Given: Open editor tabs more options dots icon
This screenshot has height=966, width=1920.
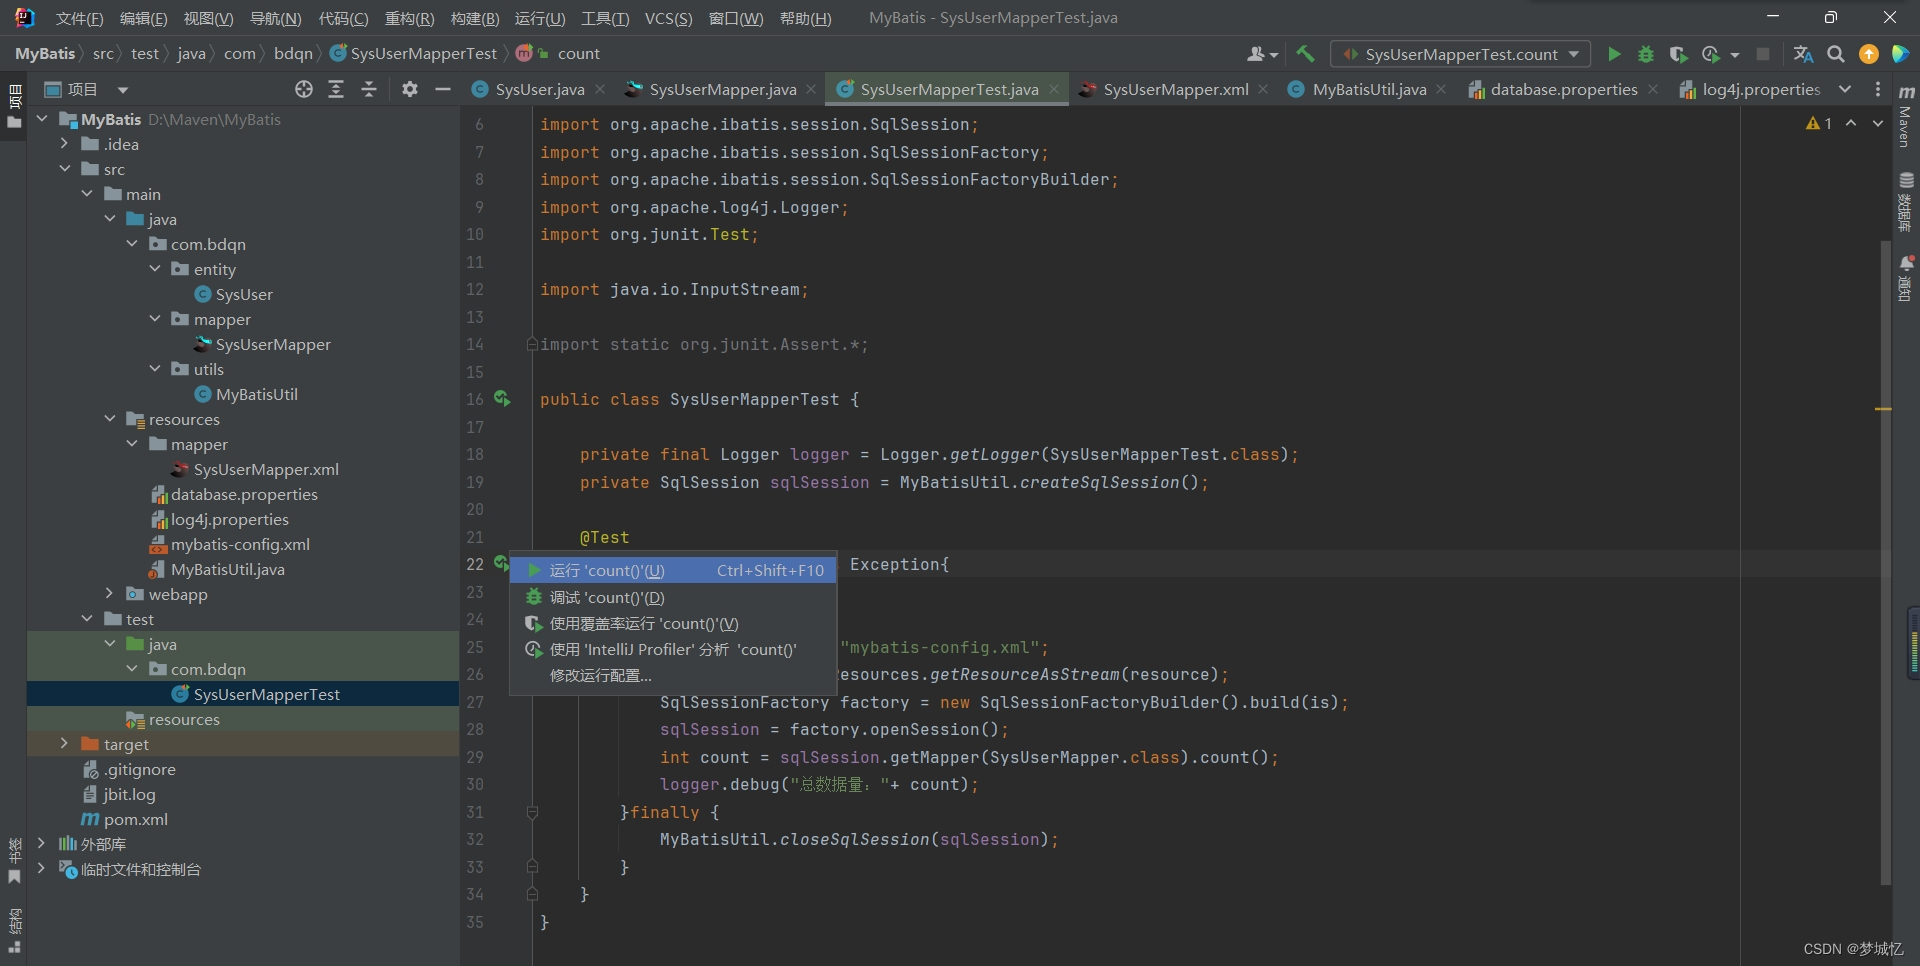Looking at the screenshot, I should tap(1878, 89).
